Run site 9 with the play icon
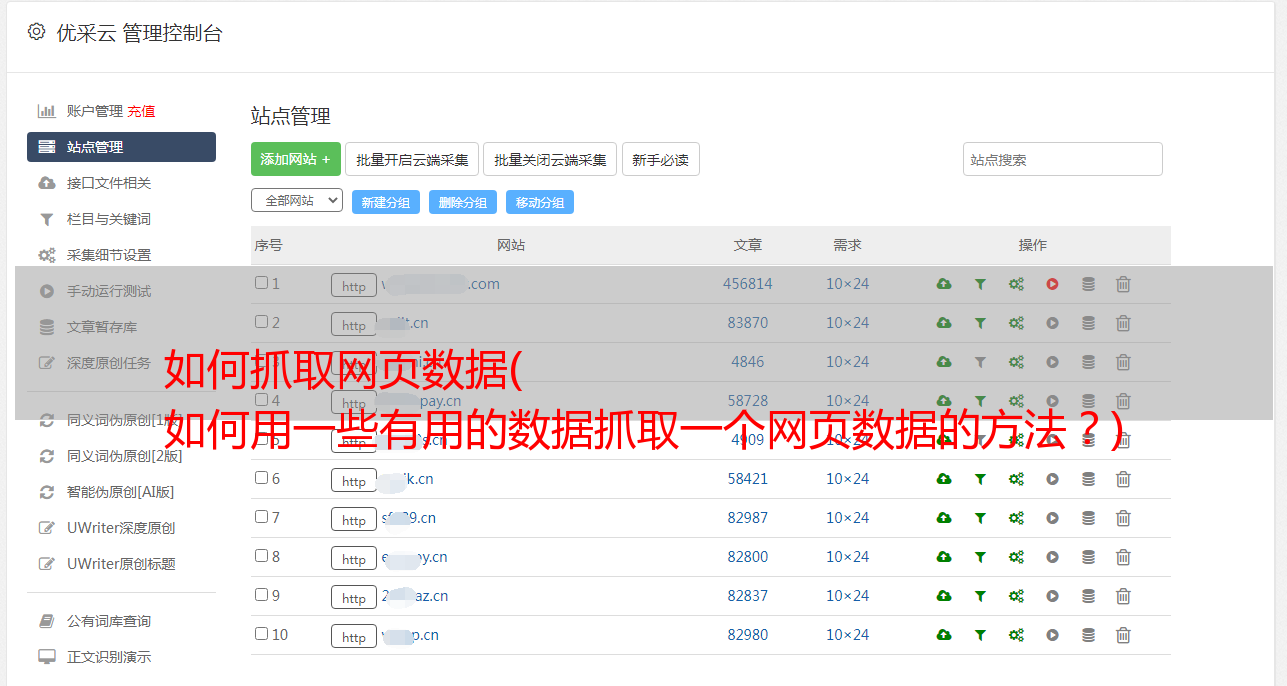The height and width of the screenshot is (686, 1287). pyautogui.click(x=1052, y=596)
